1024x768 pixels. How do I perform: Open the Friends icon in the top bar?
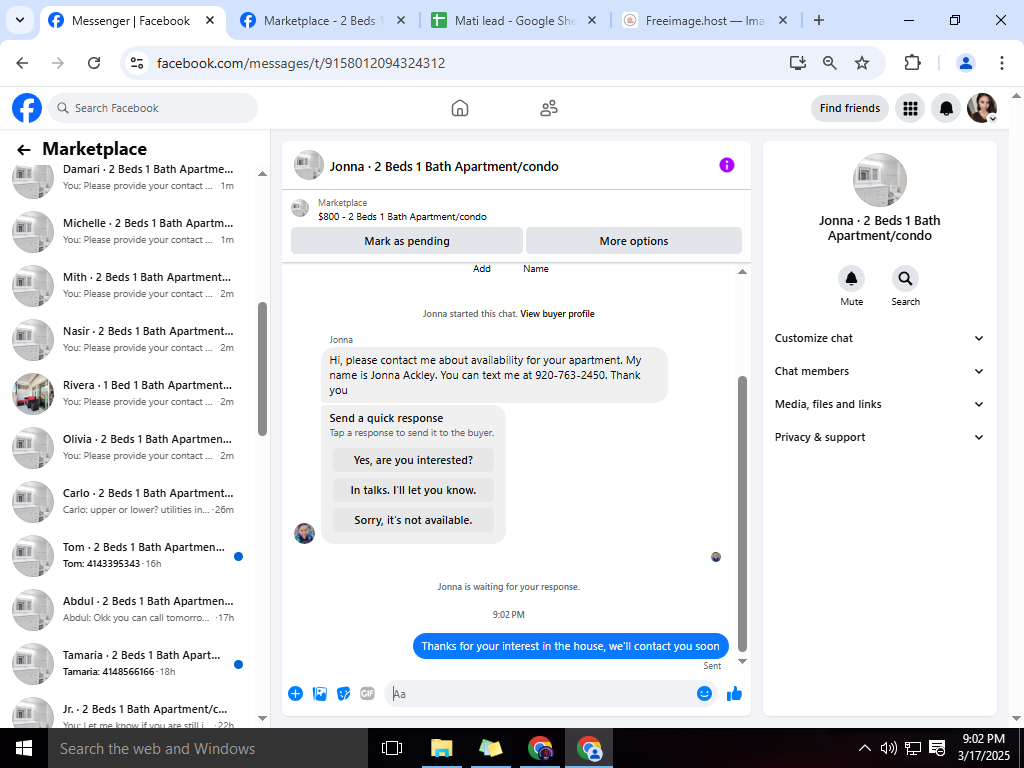(x=549, y=108)
